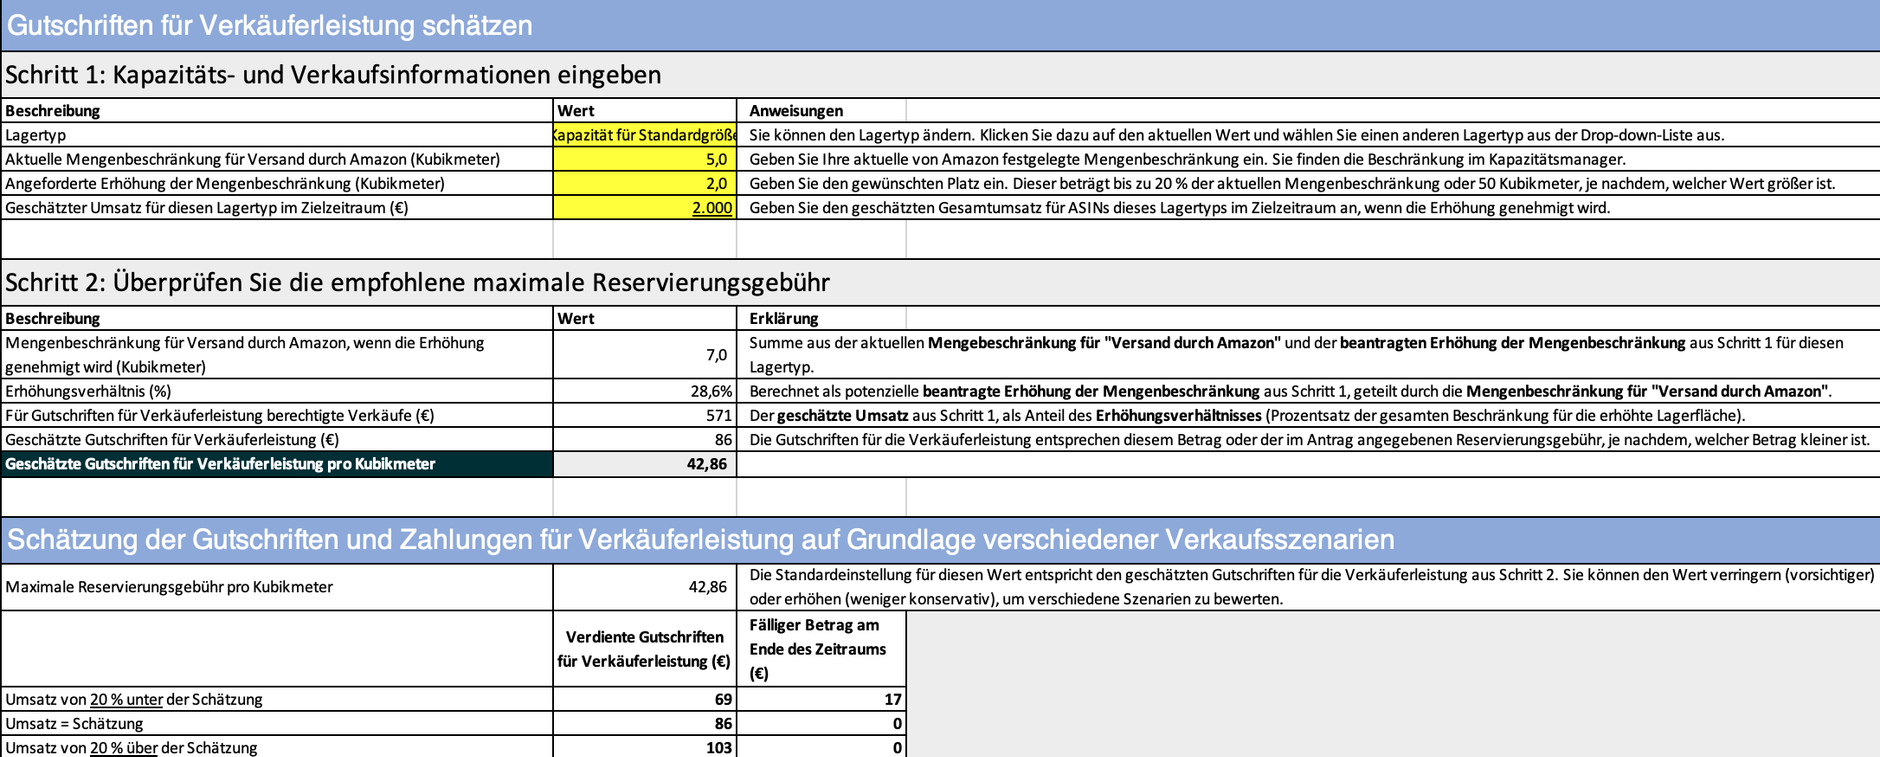Select the cell showing 571

pos(645,415)
